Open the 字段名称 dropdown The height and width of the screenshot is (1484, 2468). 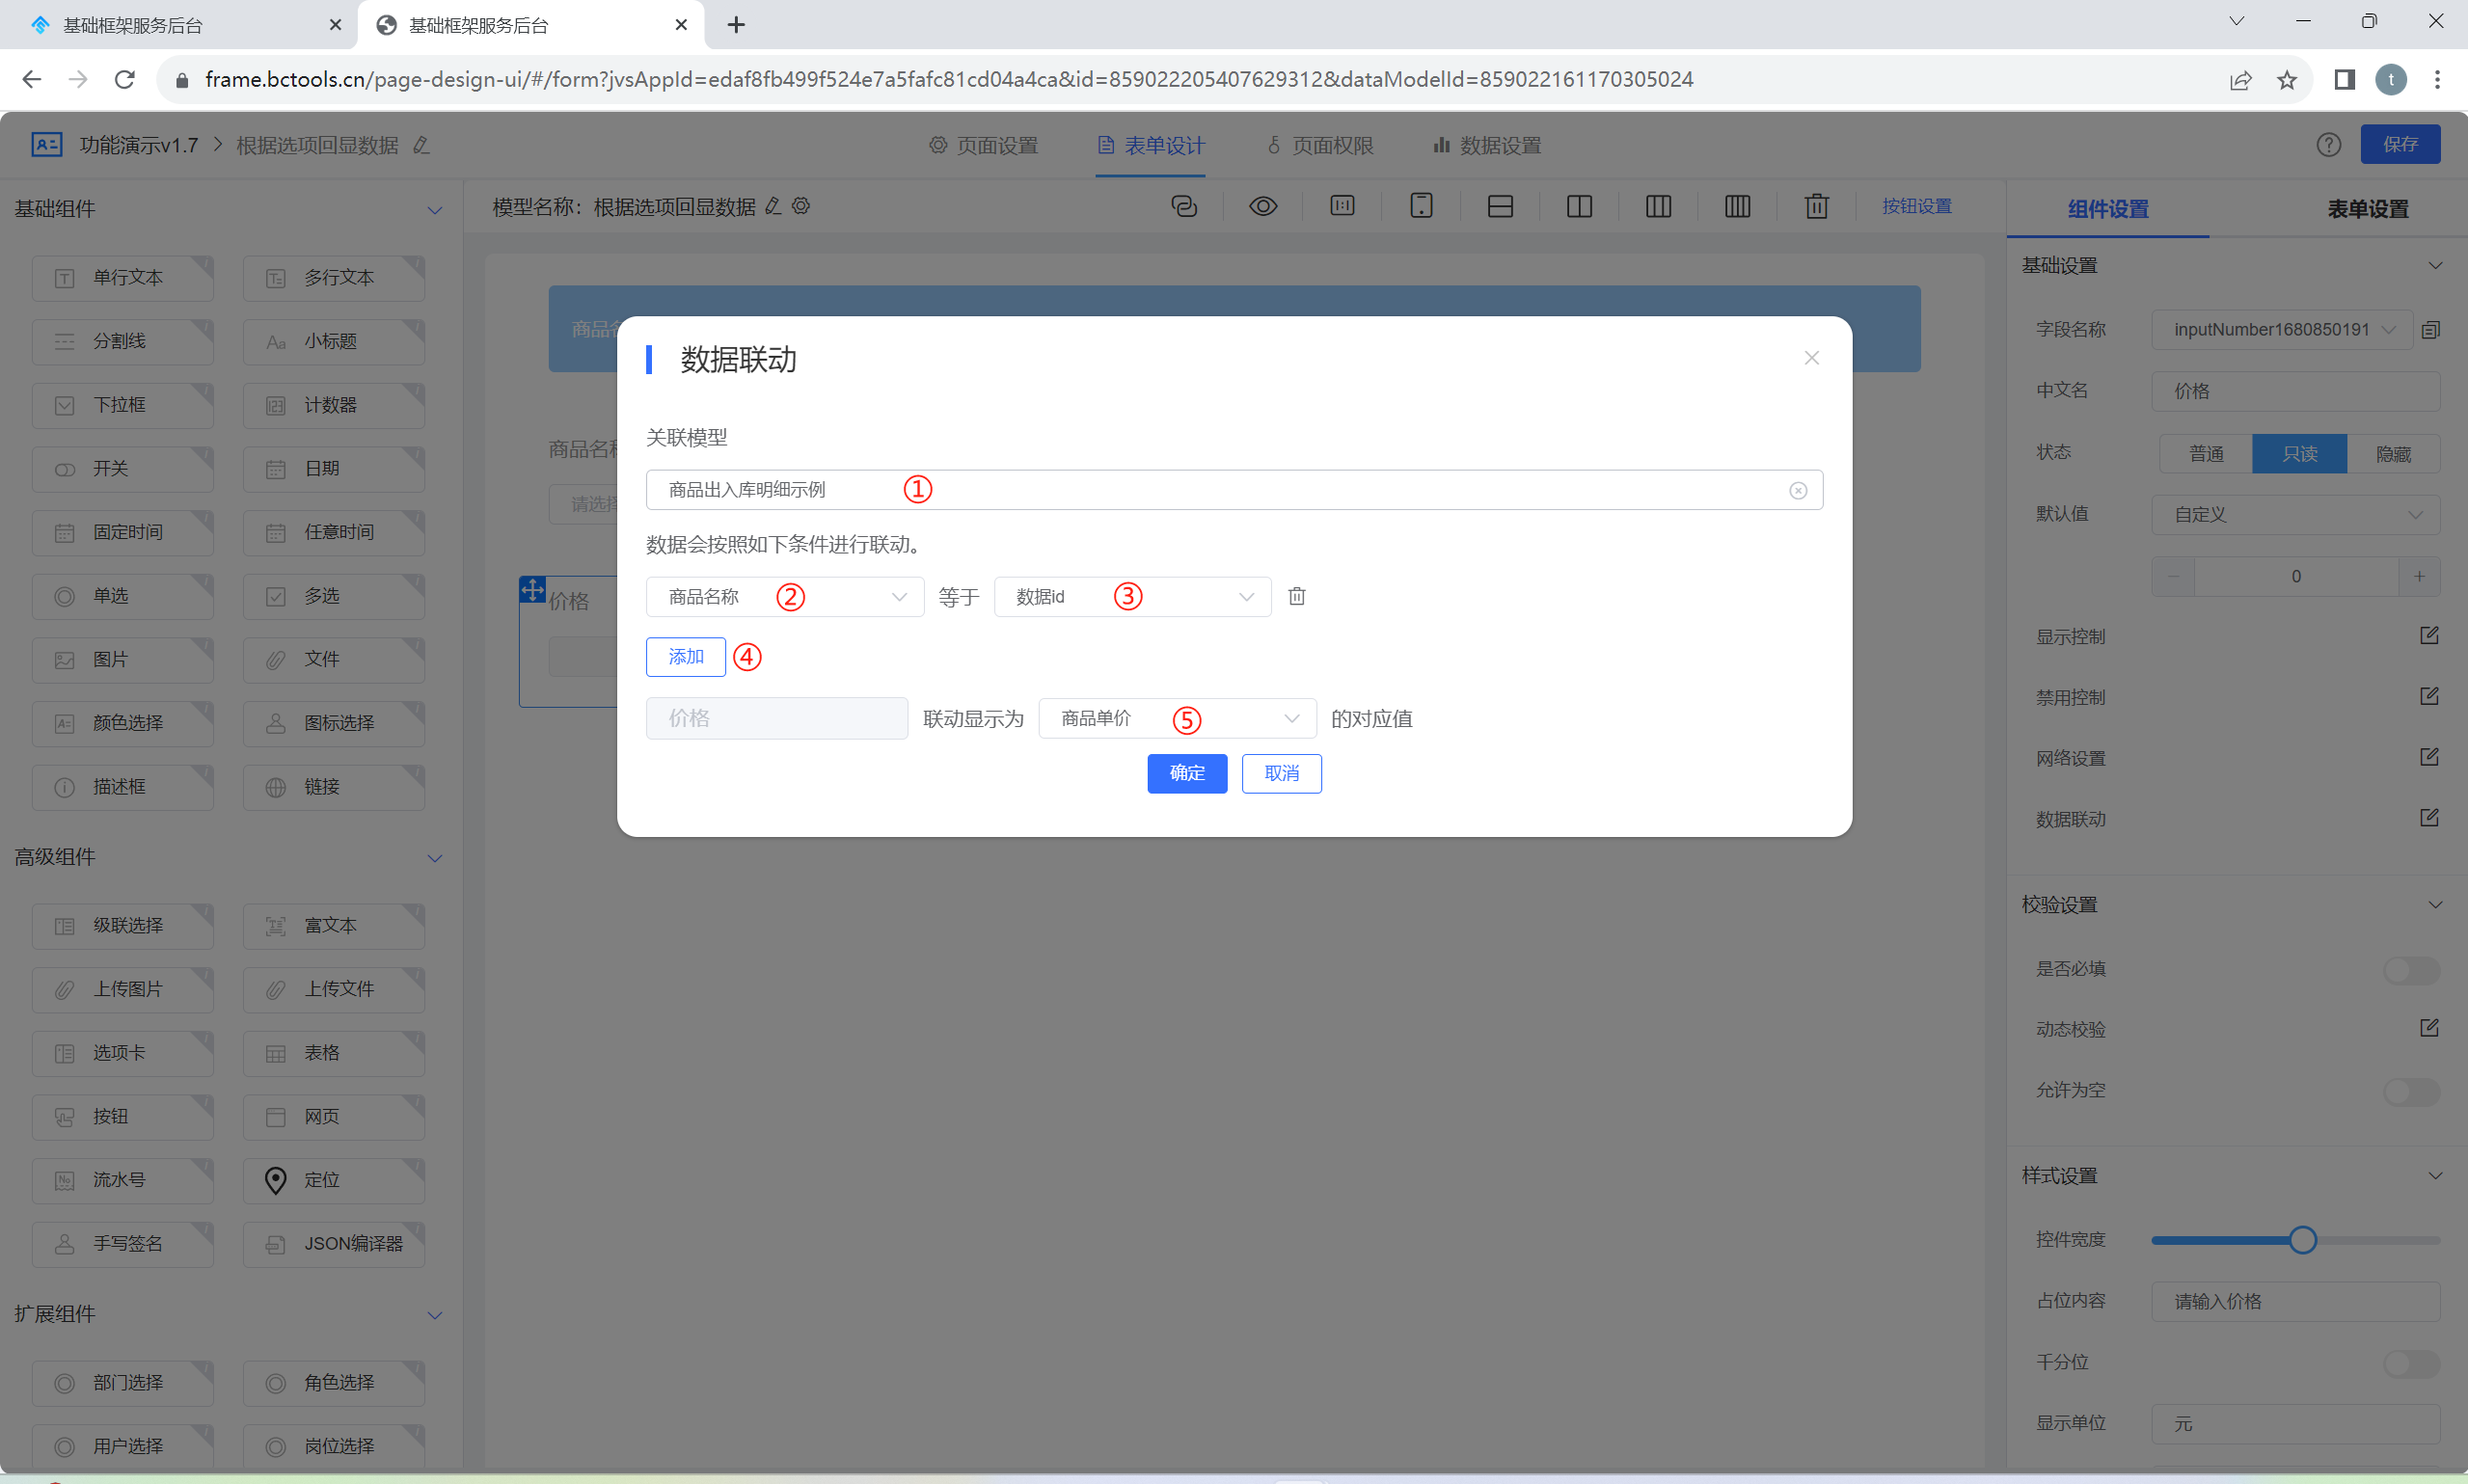[x=2282, y=330]
